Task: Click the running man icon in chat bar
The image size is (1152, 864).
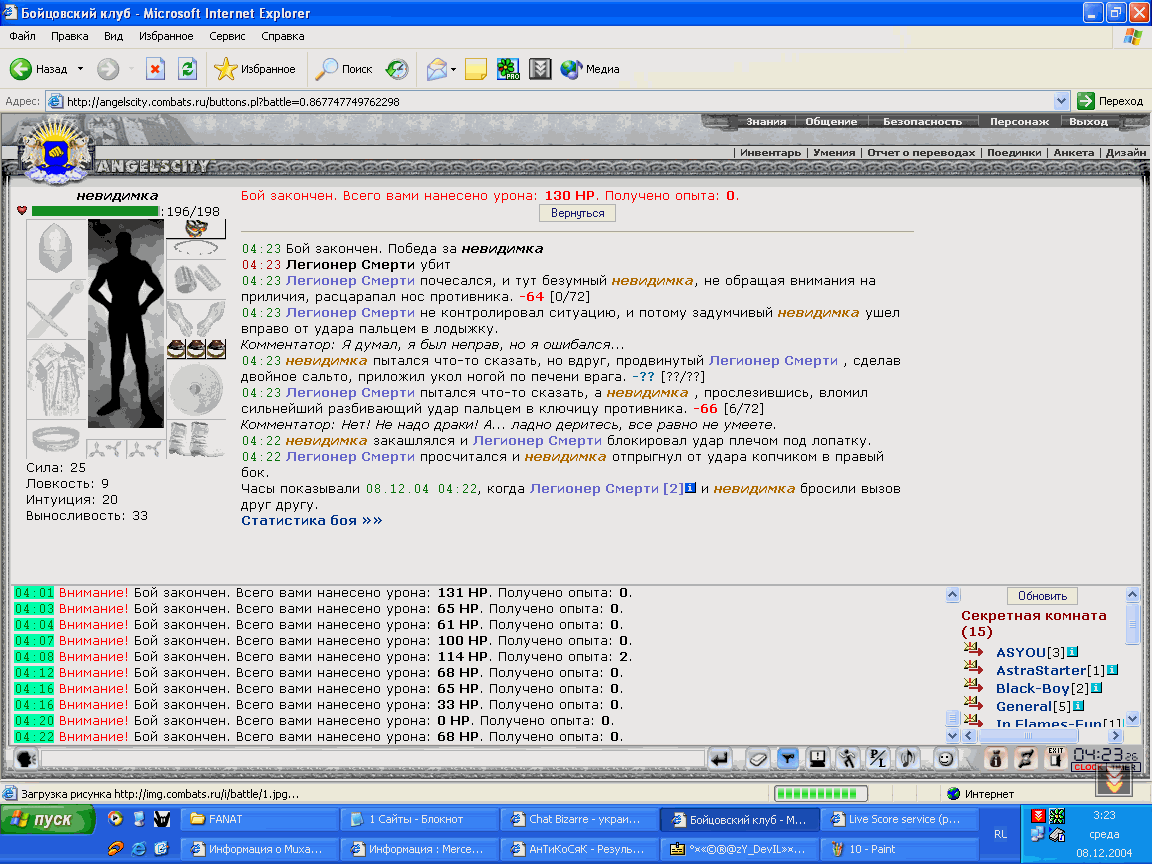Action: [848, 758]
